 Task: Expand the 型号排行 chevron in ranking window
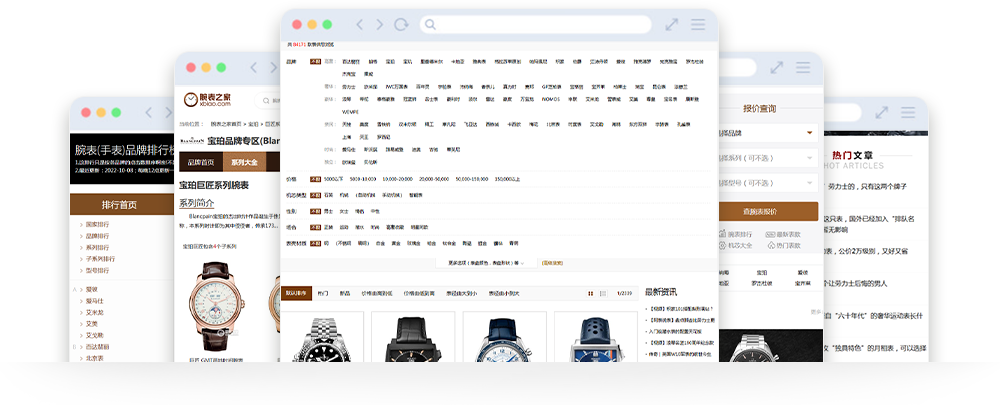(81, 270)
